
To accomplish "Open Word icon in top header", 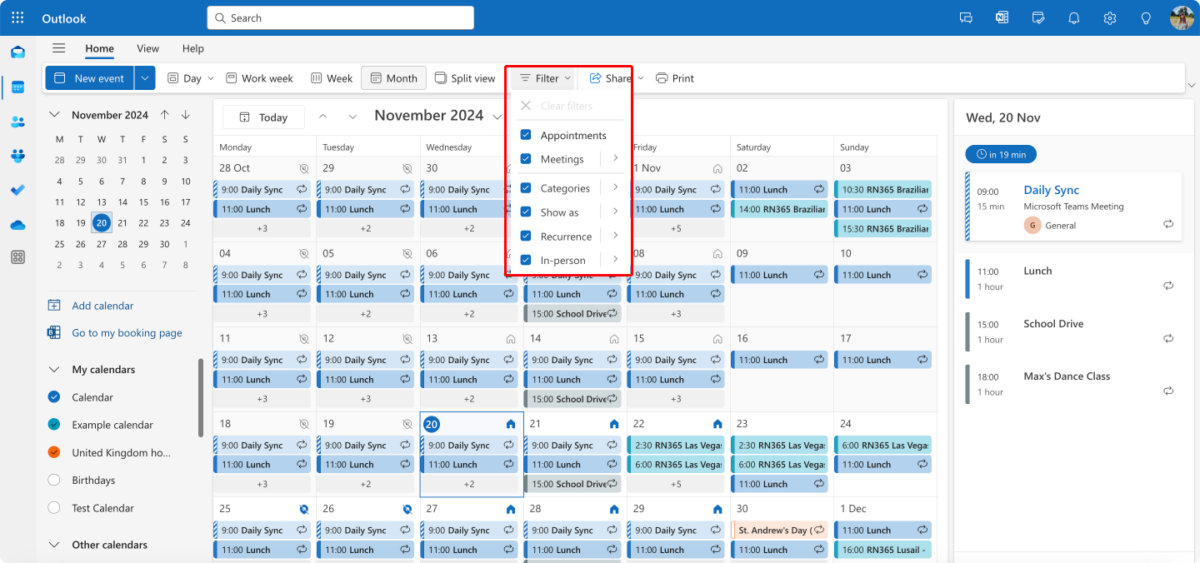I will click(1002, 18).
